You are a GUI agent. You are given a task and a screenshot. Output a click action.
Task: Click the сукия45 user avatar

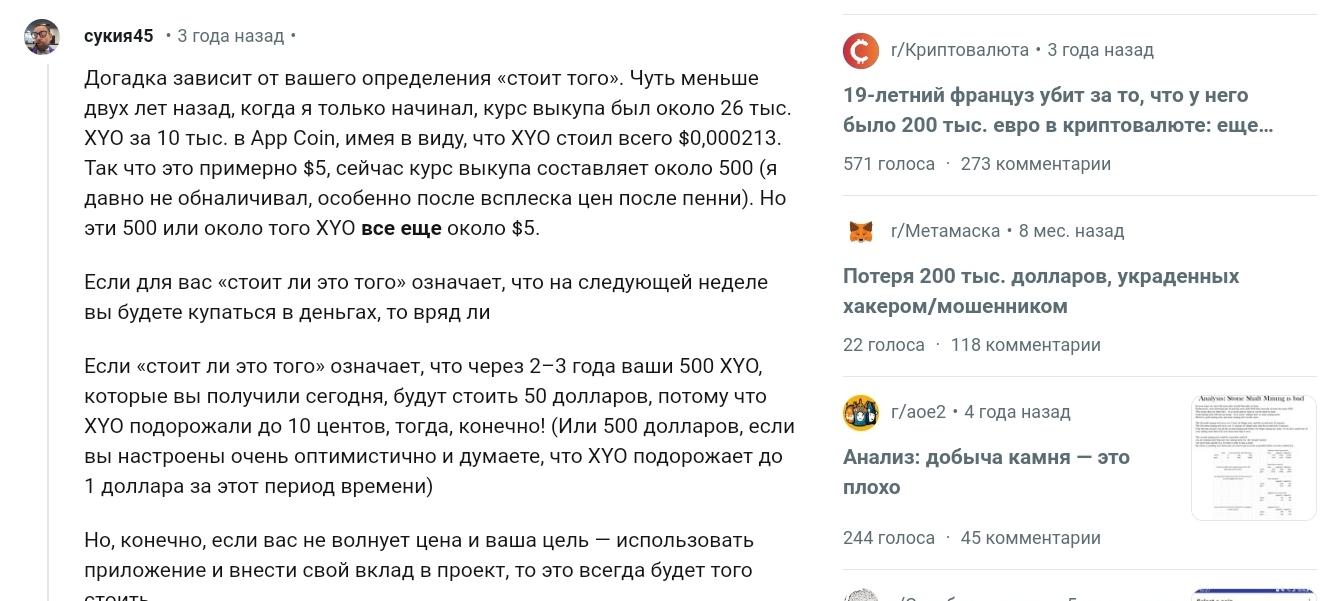tap(42, 37)
